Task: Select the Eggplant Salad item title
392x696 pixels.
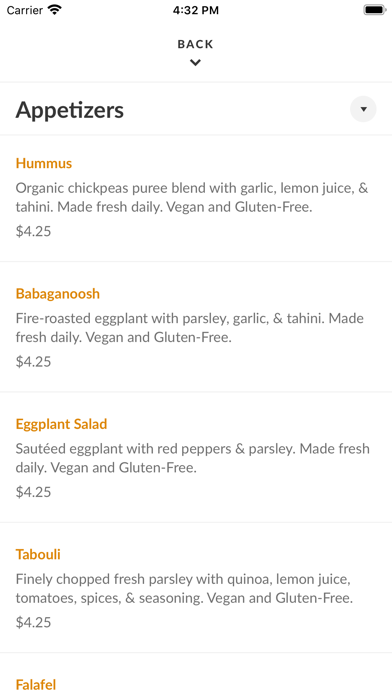Action: pos(61,424)
